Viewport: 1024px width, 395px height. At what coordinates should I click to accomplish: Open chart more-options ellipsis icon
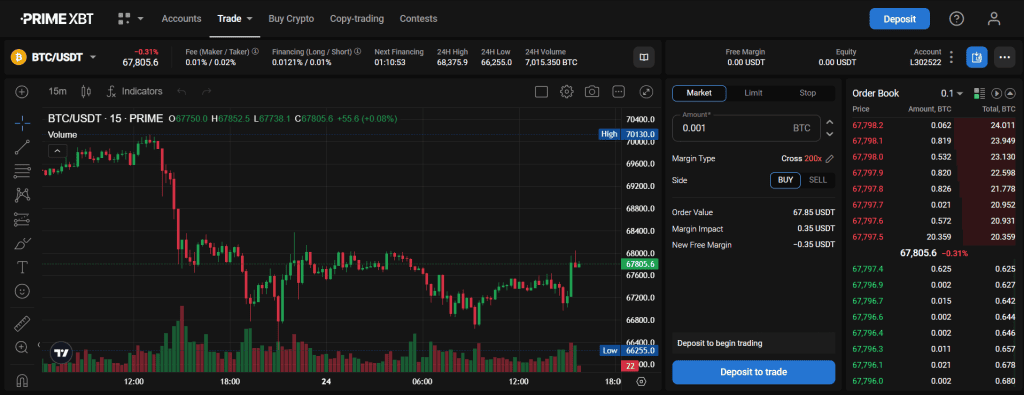(x=619, y=91)
